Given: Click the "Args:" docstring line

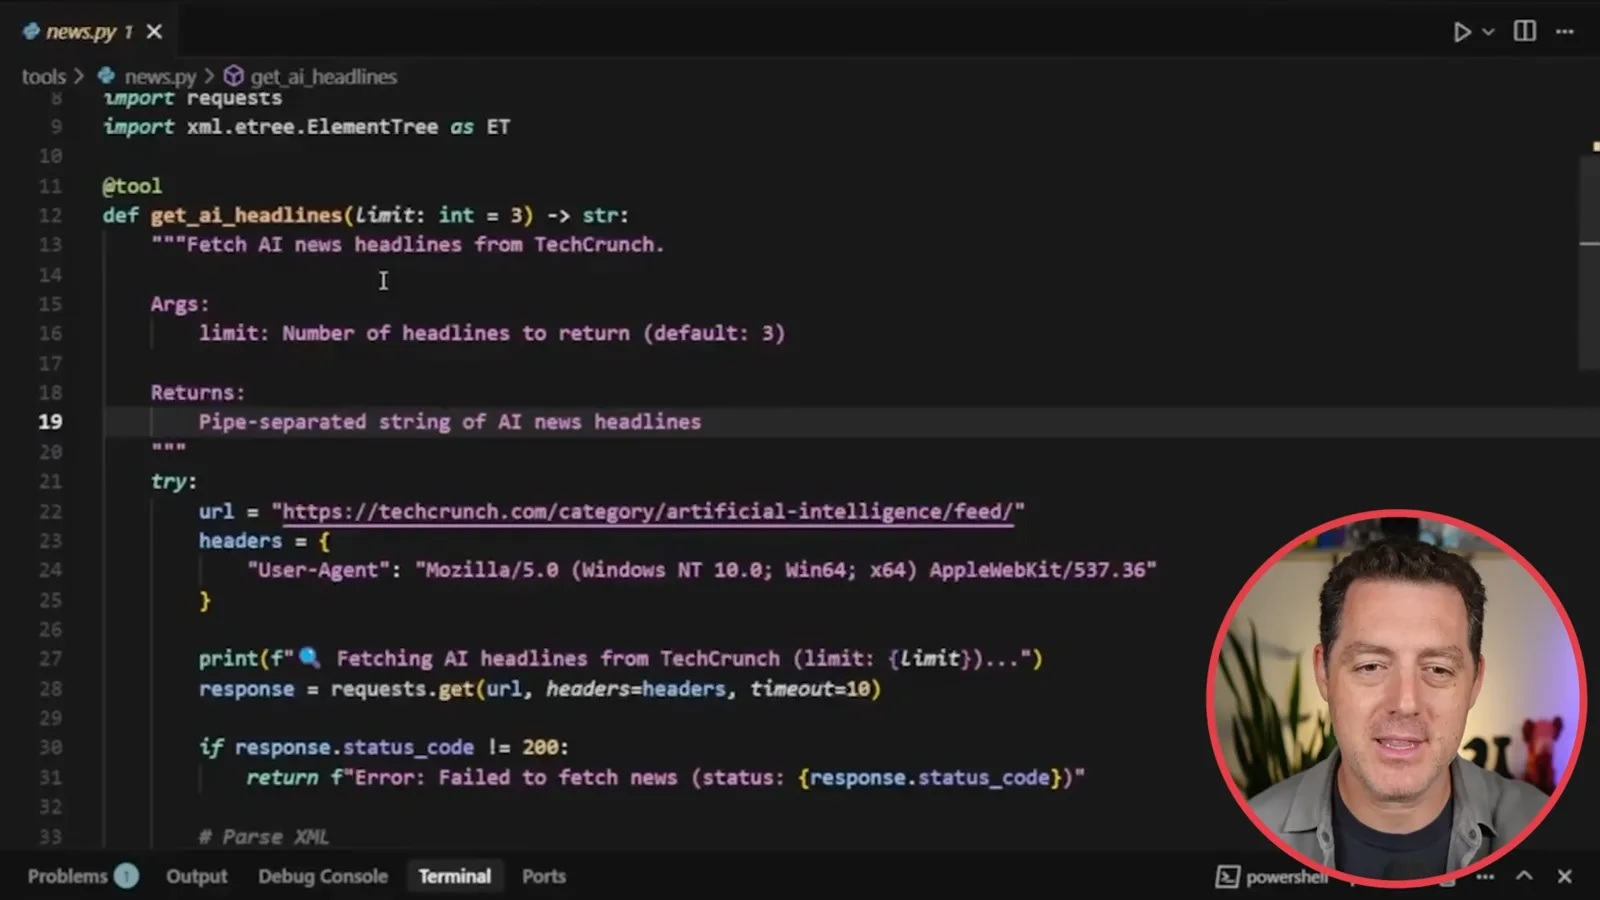Looking at the screenshot, I should point(180,304).
